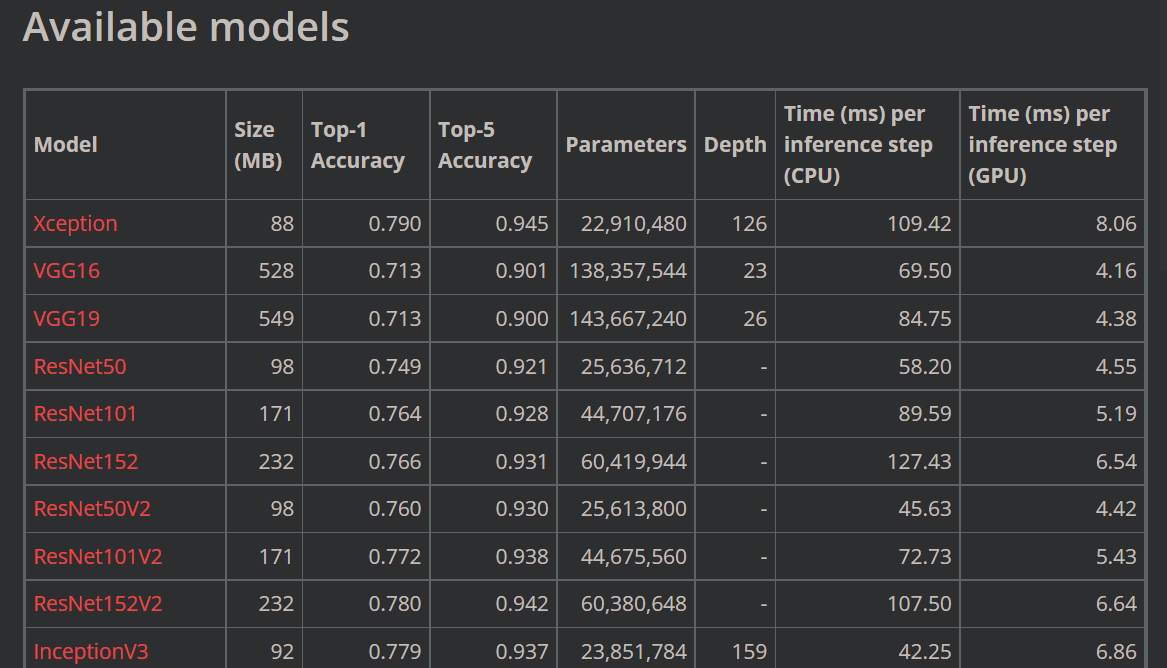Open the InceptionV3 model link

[91, 651]
